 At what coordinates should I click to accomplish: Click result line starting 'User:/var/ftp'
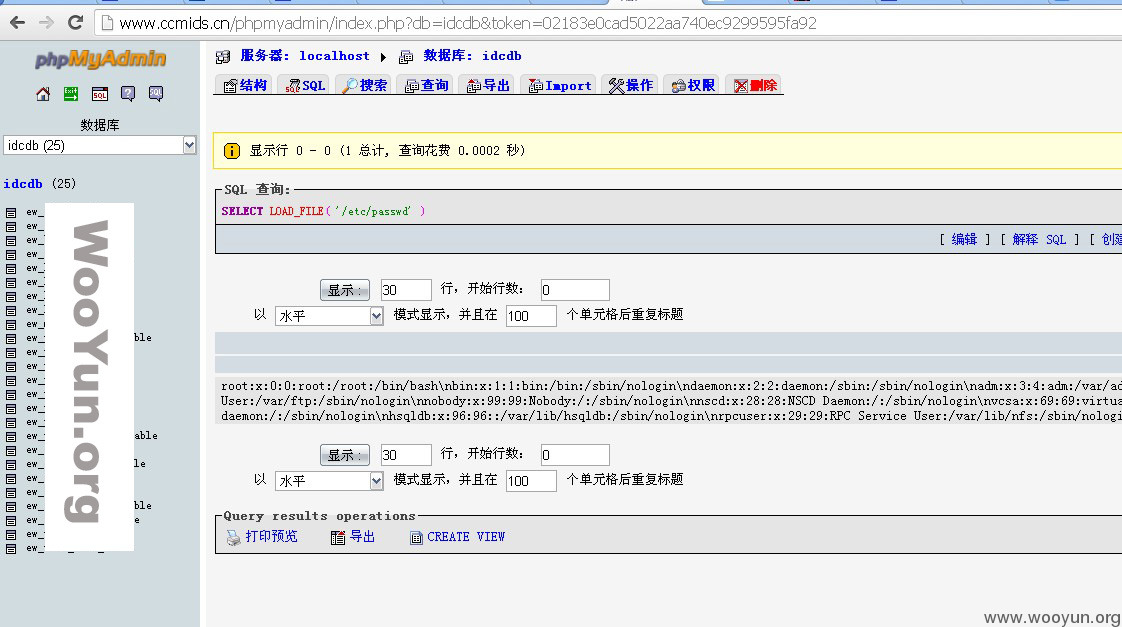click(x=671, y=401)
